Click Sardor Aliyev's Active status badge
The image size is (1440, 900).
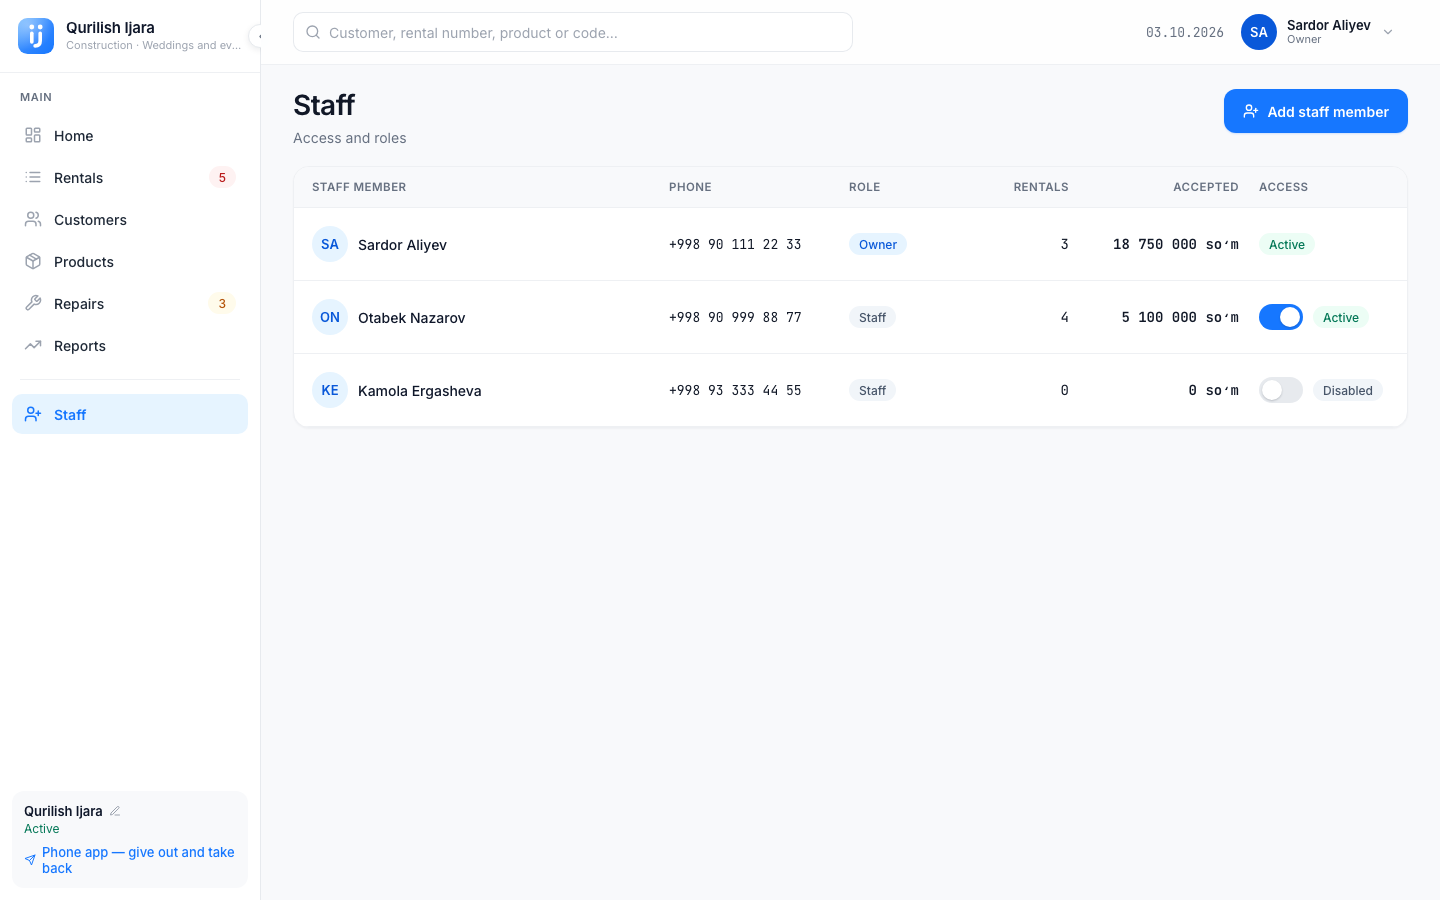(x=1287, y=244)
